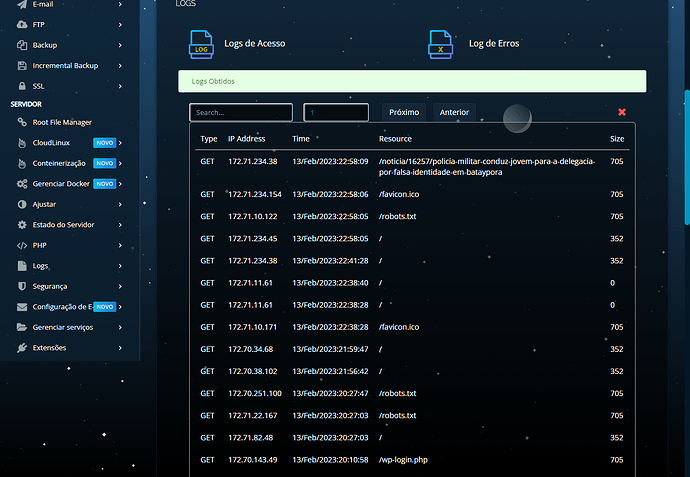Select IP address 172.71.82.48

(250, 437)
